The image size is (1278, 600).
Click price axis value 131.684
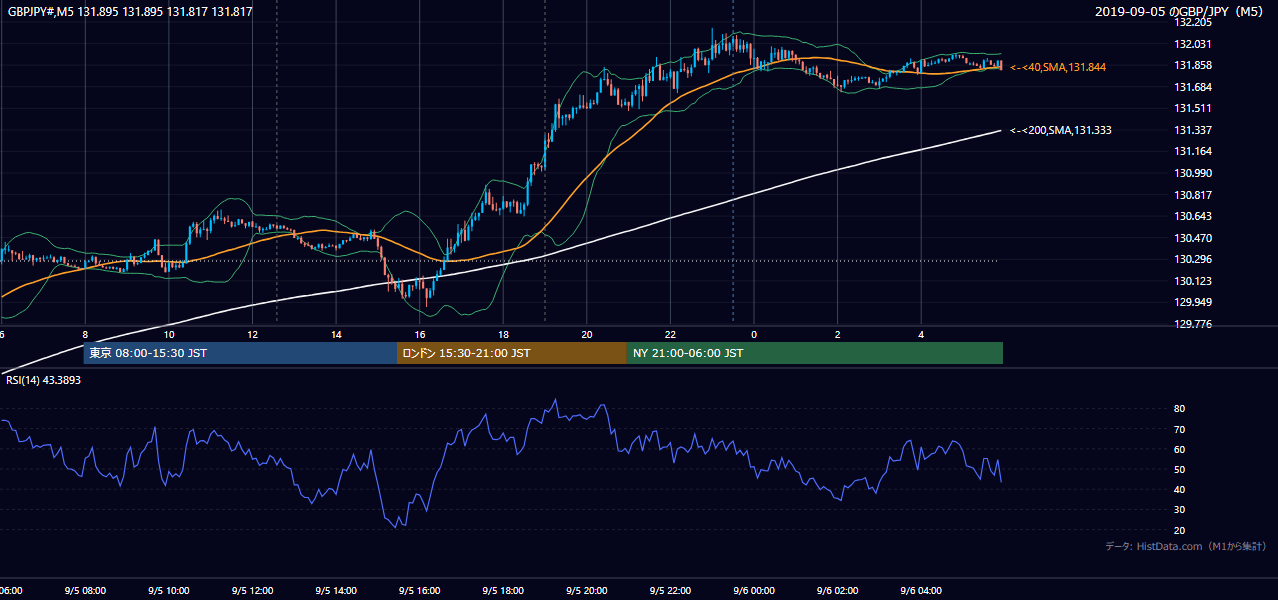1192,87
